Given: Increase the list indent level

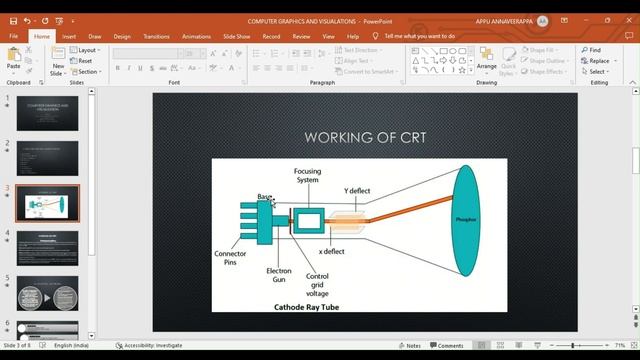Looking at the screenshot, I should click(x=307, y=53).
